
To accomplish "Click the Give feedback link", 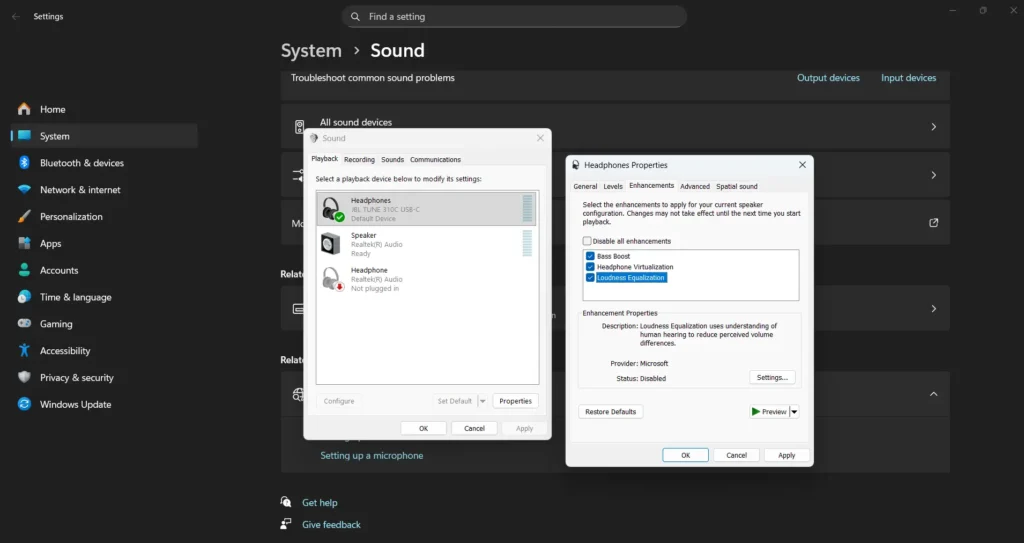I will (331, 524).
